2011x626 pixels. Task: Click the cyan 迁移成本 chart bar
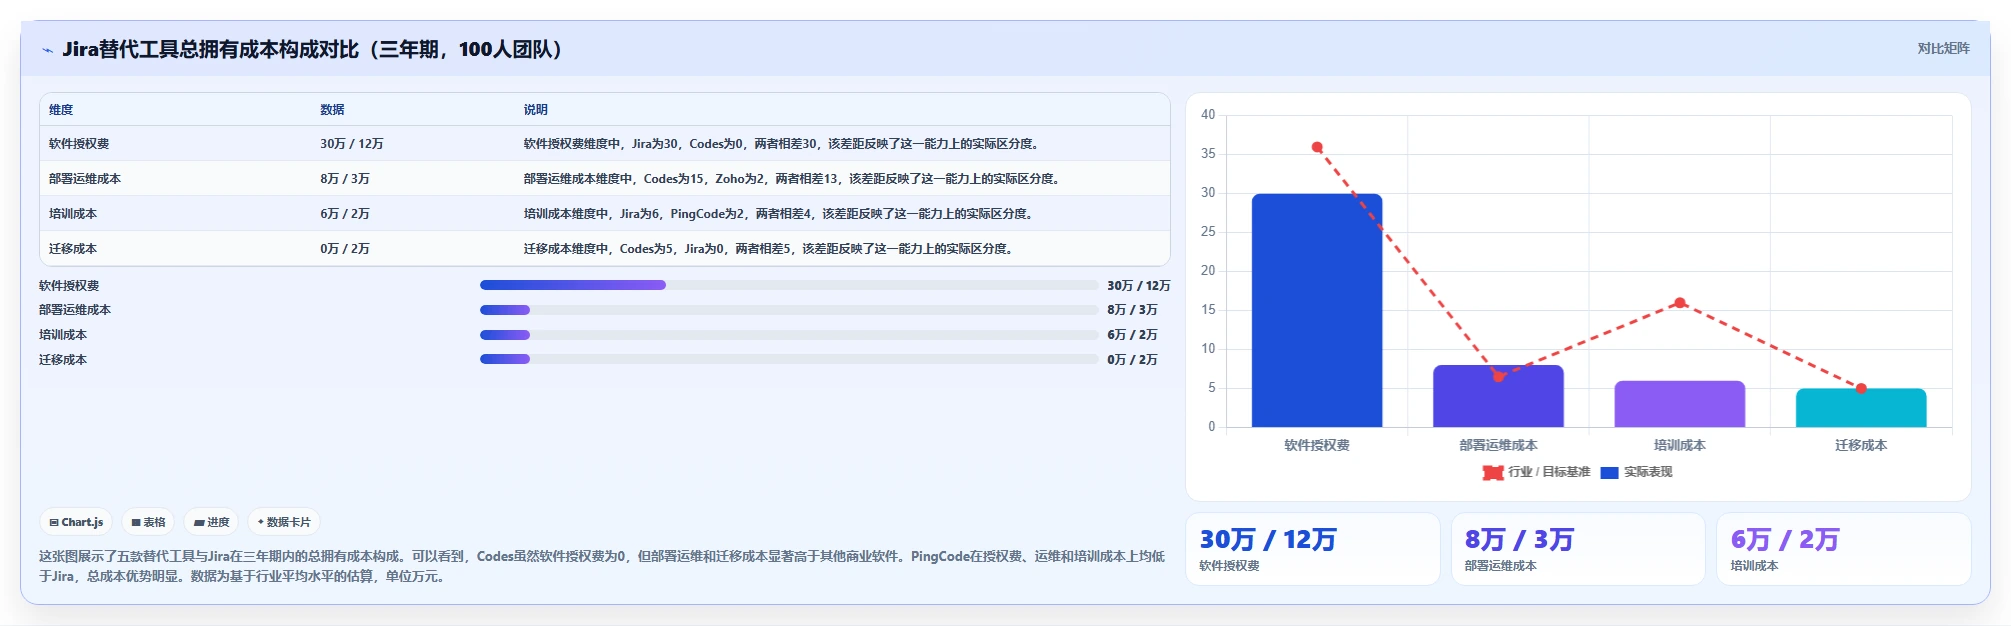click(1861, 408)
